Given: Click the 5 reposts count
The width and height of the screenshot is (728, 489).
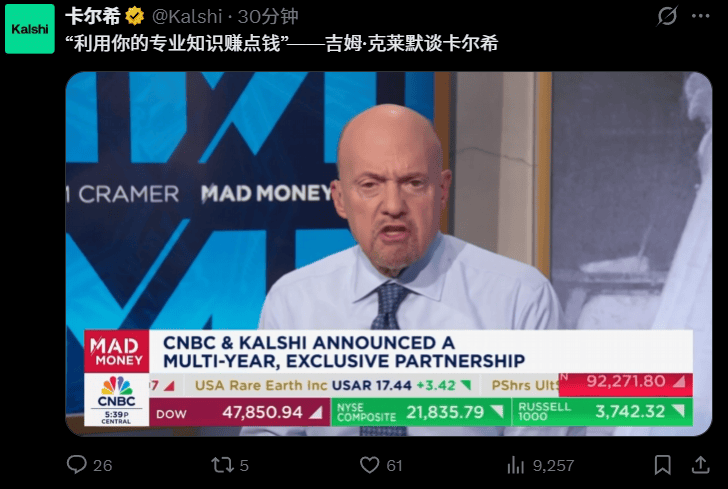Looking at the screenshot, I should [244, 465].
